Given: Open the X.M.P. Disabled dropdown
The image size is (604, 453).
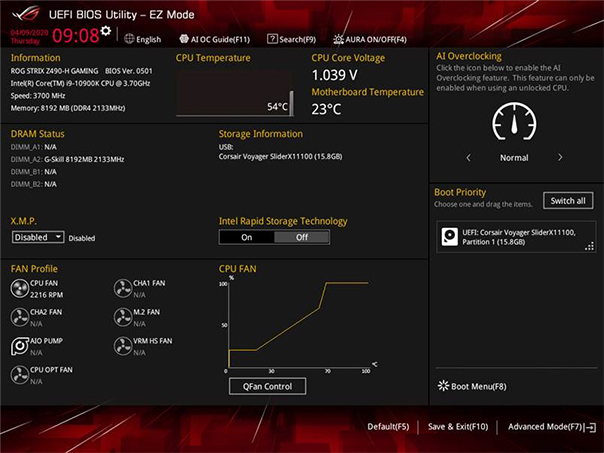Looking at the screenshot, I should (38, 237).
